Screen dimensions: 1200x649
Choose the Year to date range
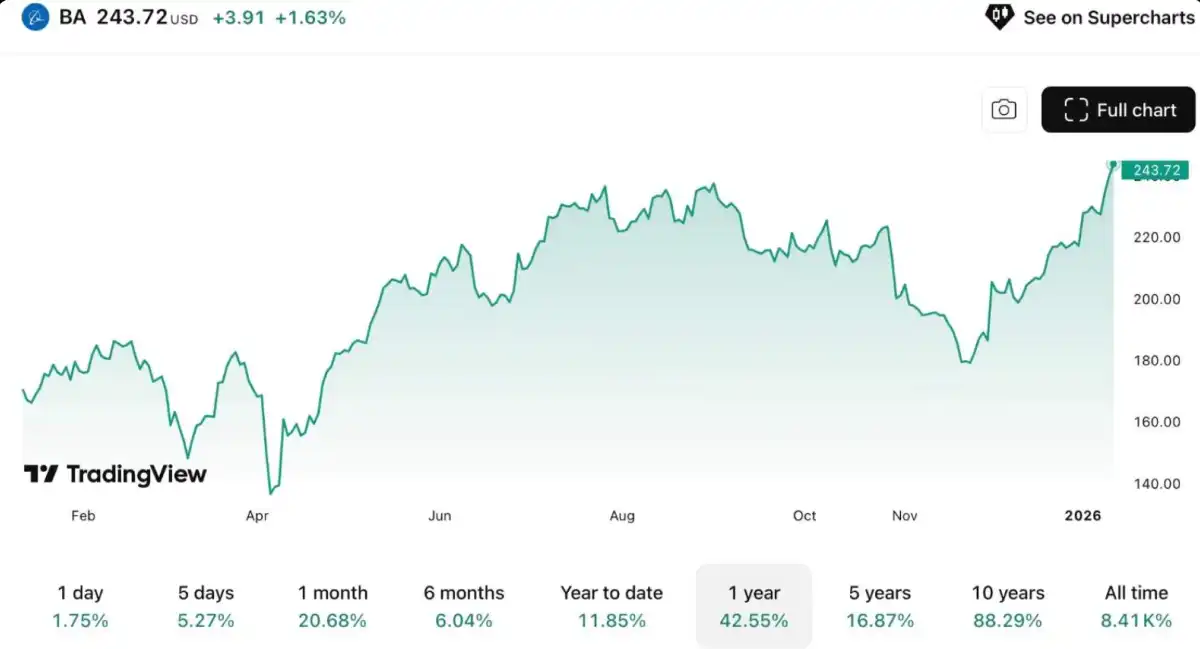611,606
